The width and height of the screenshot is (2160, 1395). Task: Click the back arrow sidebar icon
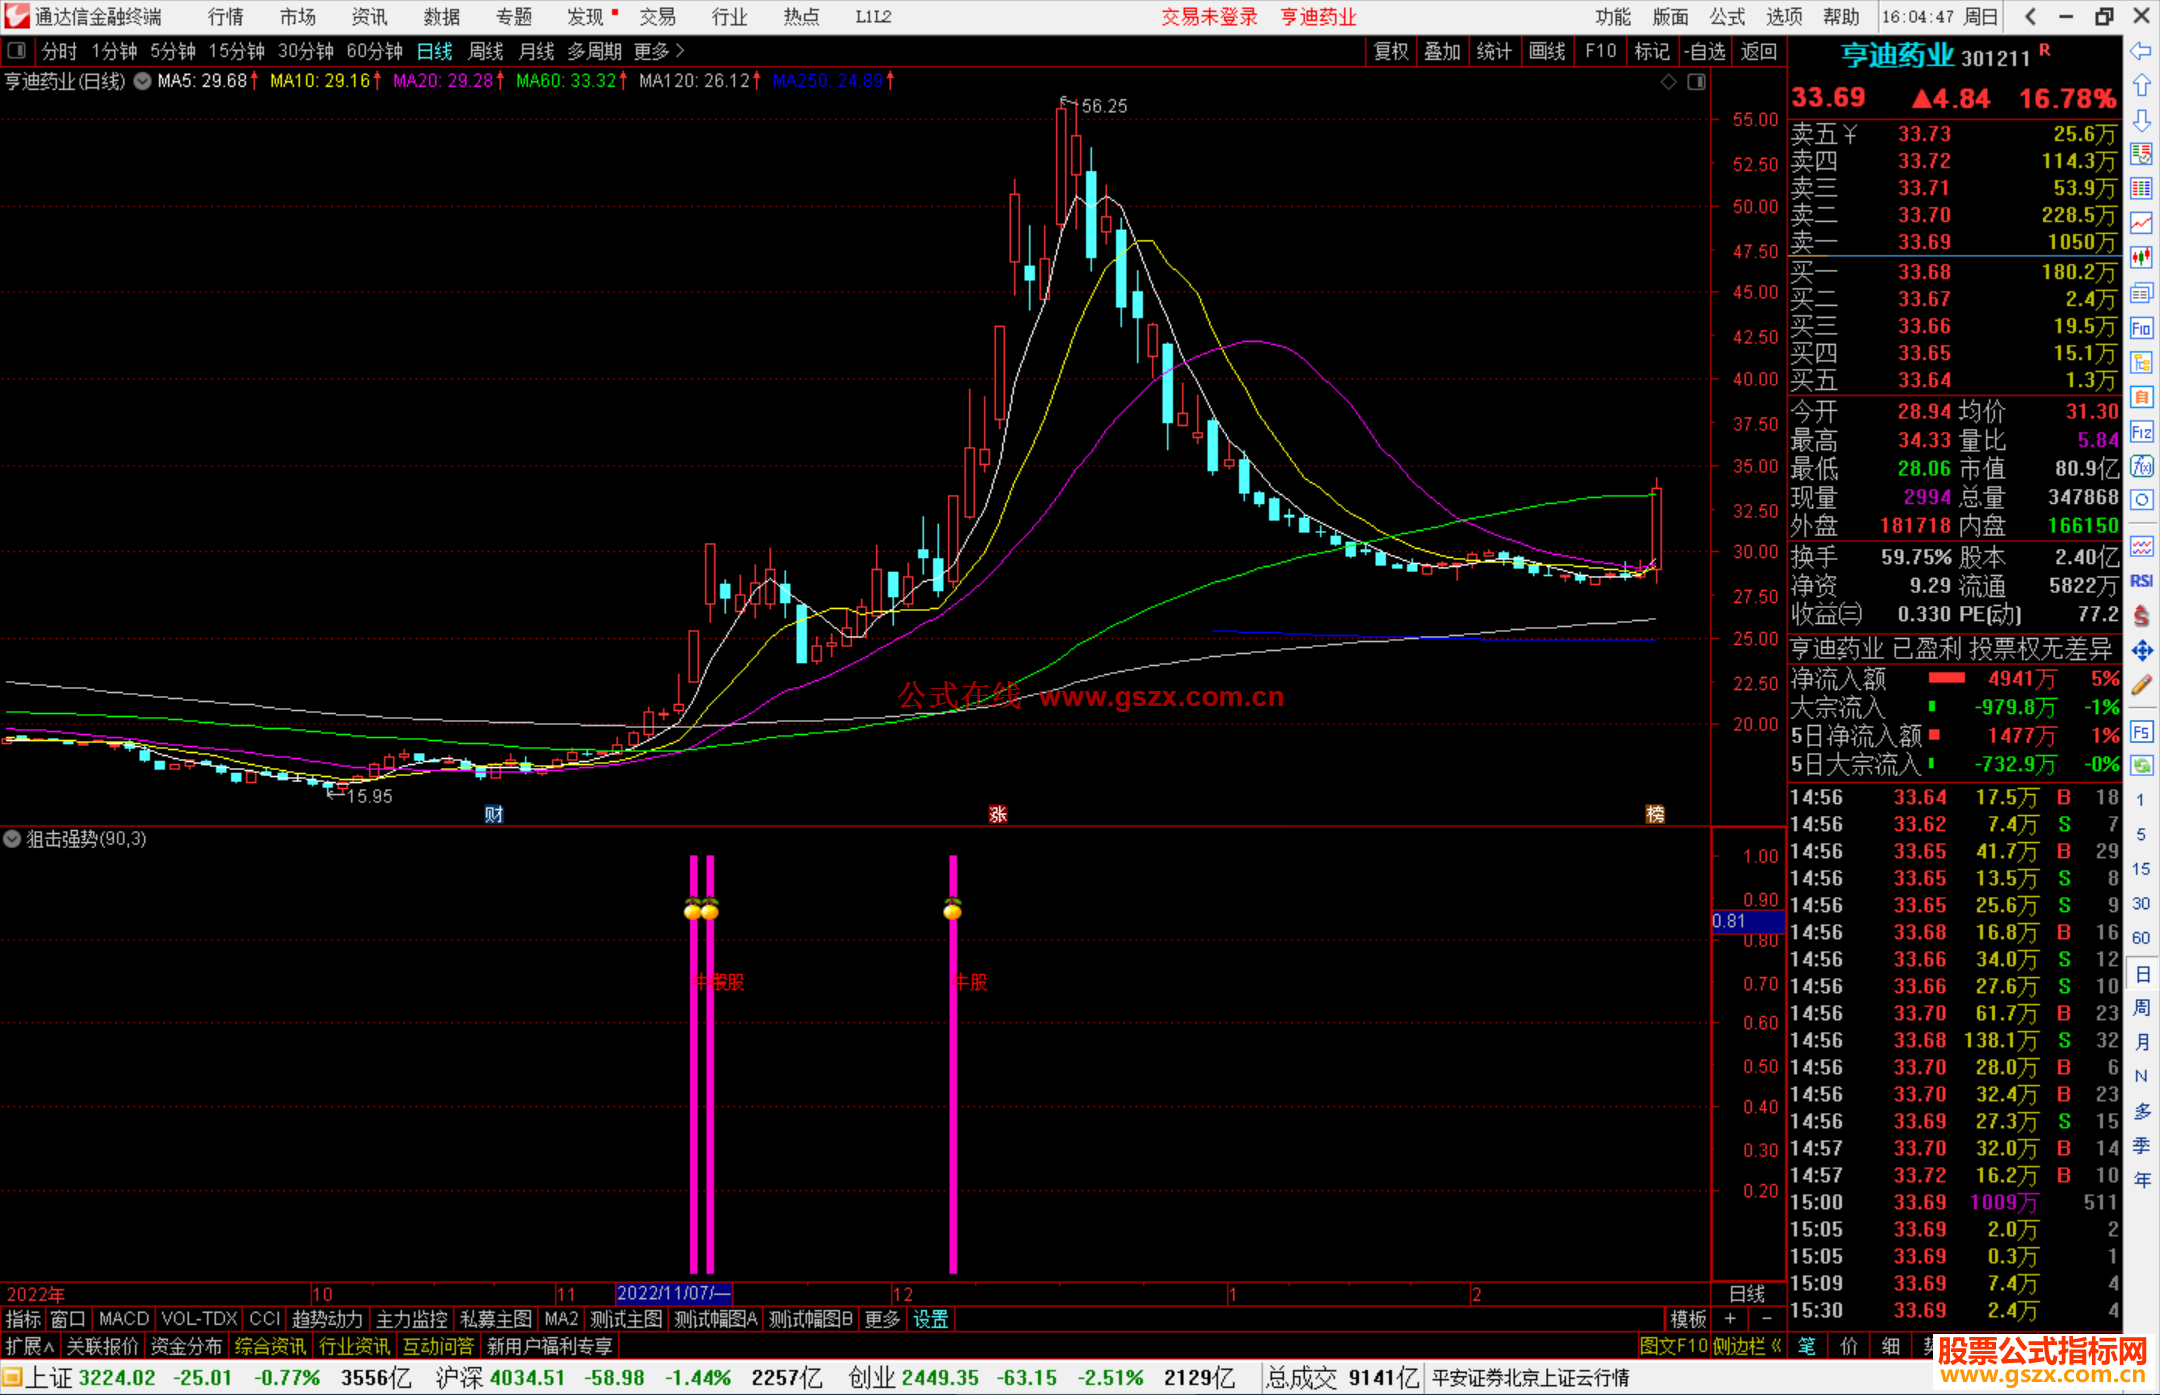click(x=2140, y=51)
